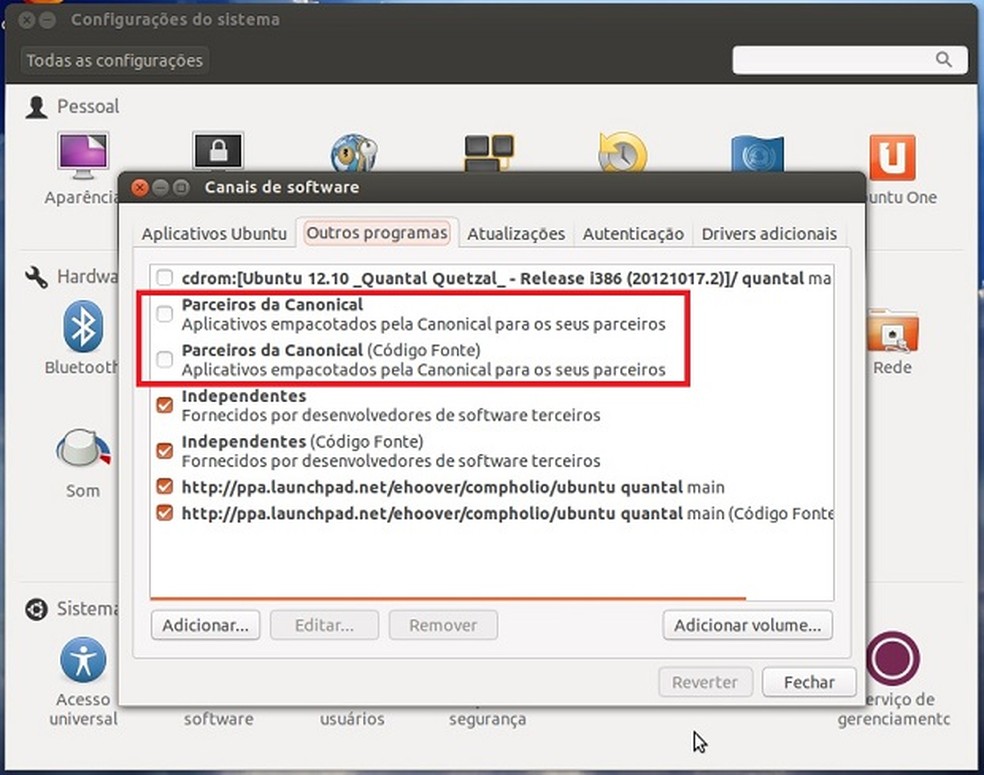The image size is (984, 775).
Task: Open the blue online accounts icon
Action: pos(757,154)
